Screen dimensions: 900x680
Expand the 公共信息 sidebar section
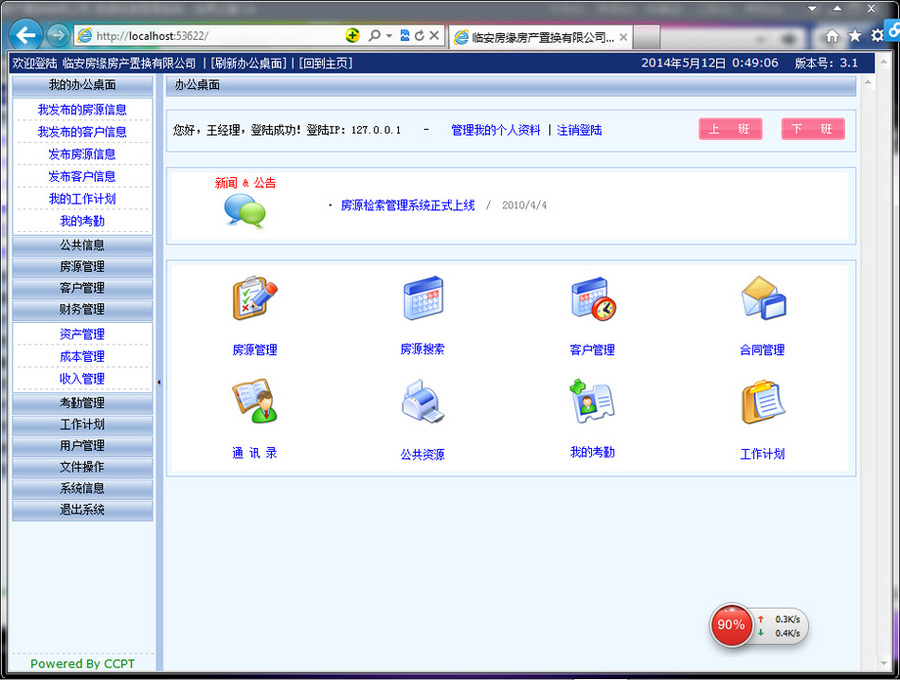coord(83,246)
